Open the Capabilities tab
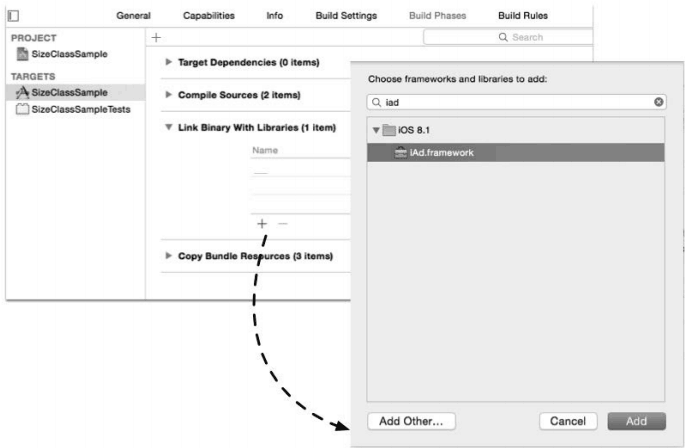Image resolution: width=685 pixels, height=448 pixels. tap(208, 16)
